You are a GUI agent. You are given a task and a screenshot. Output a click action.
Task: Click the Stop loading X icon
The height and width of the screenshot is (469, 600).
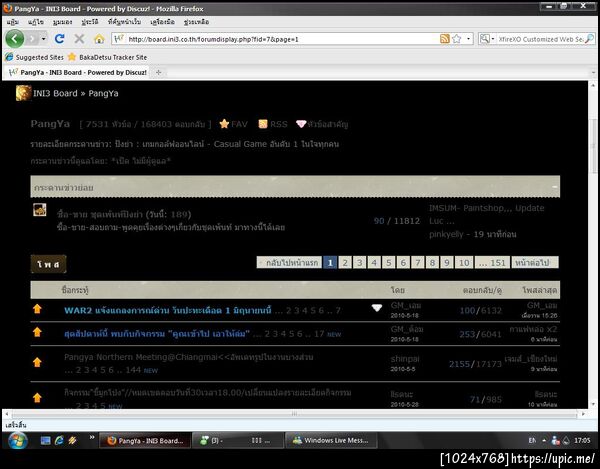[x=79, y=39]
